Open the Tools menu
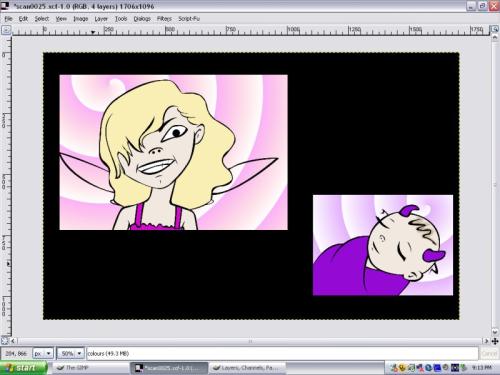Viewport: 500px width, 375px height. pos(121,19)
